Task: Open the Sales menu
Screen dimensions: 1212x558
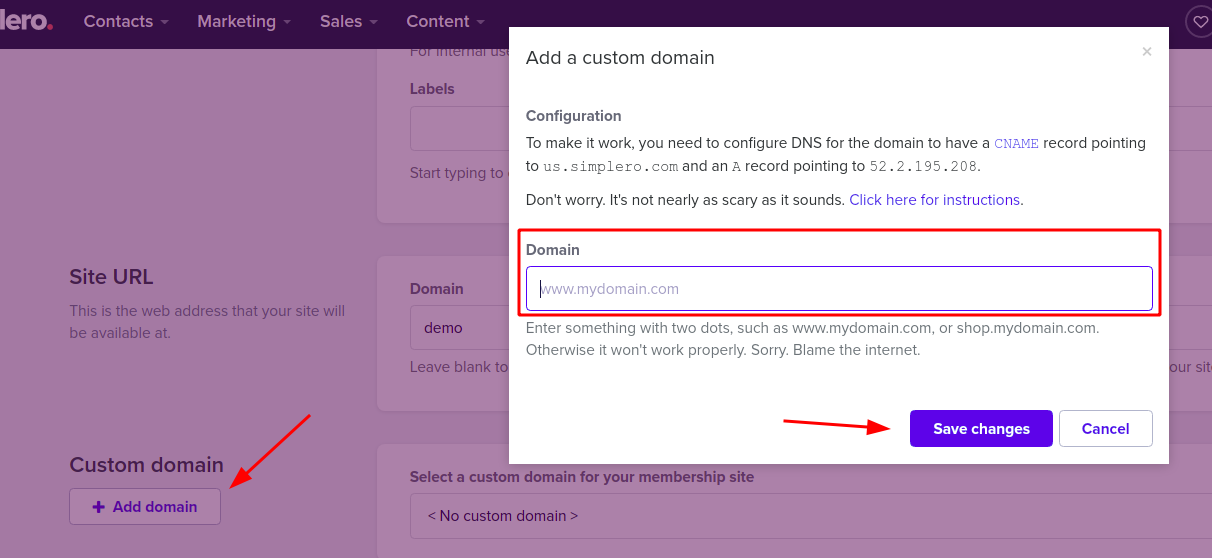Action: coord(349,21)
